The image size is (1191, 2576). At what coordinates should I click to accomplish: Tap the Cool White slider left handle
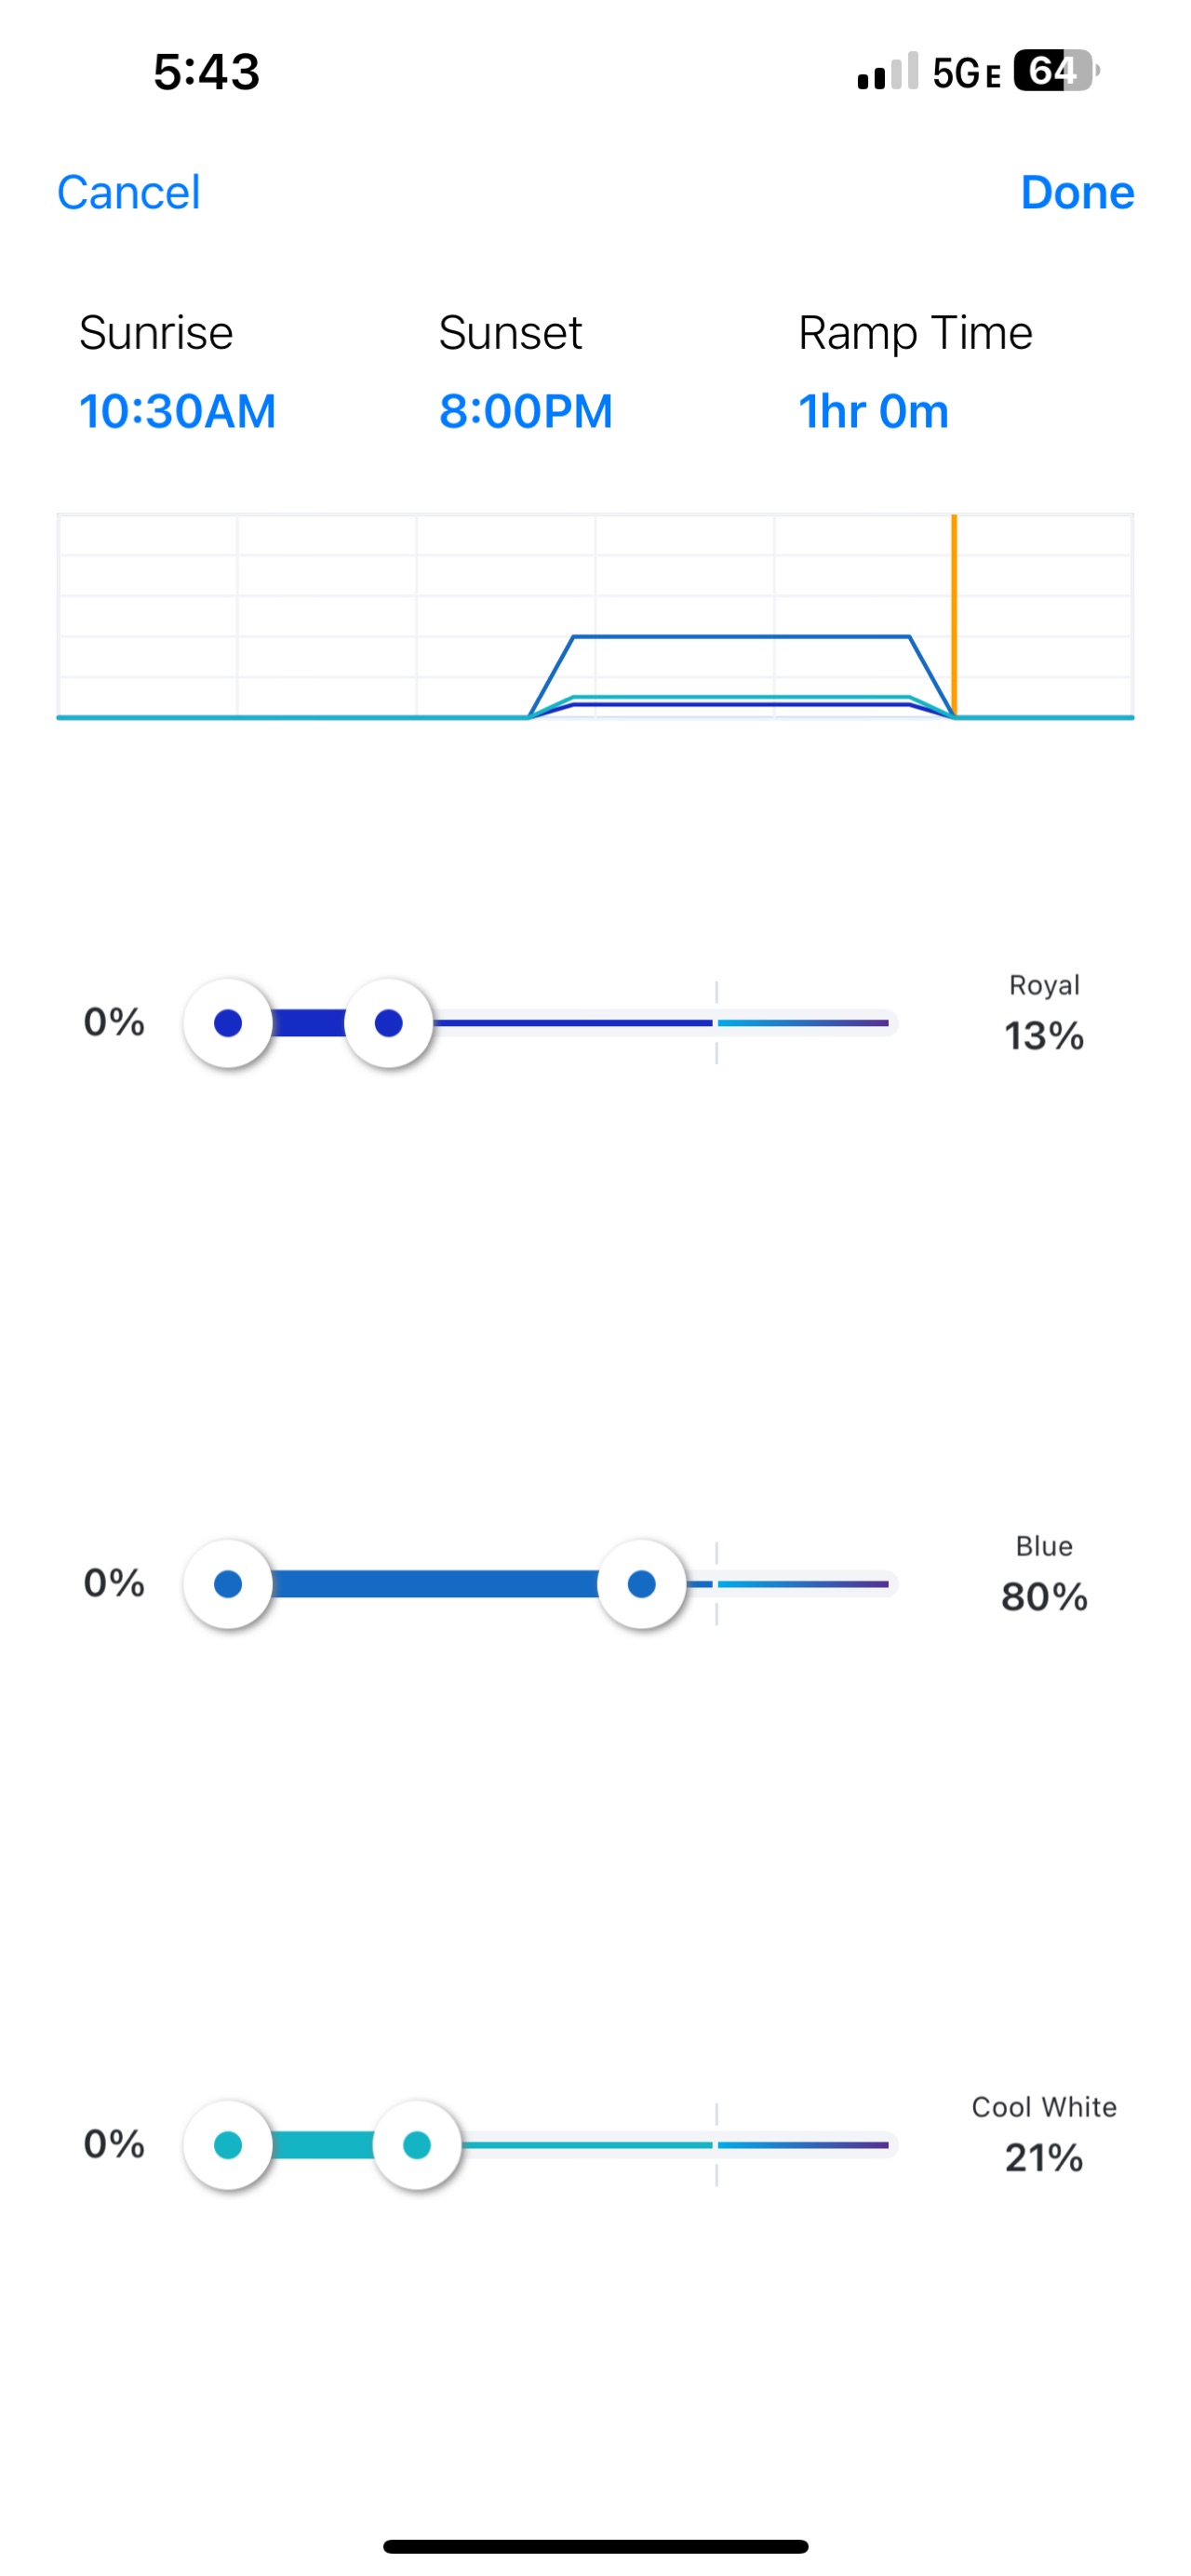pos(228,2145)
